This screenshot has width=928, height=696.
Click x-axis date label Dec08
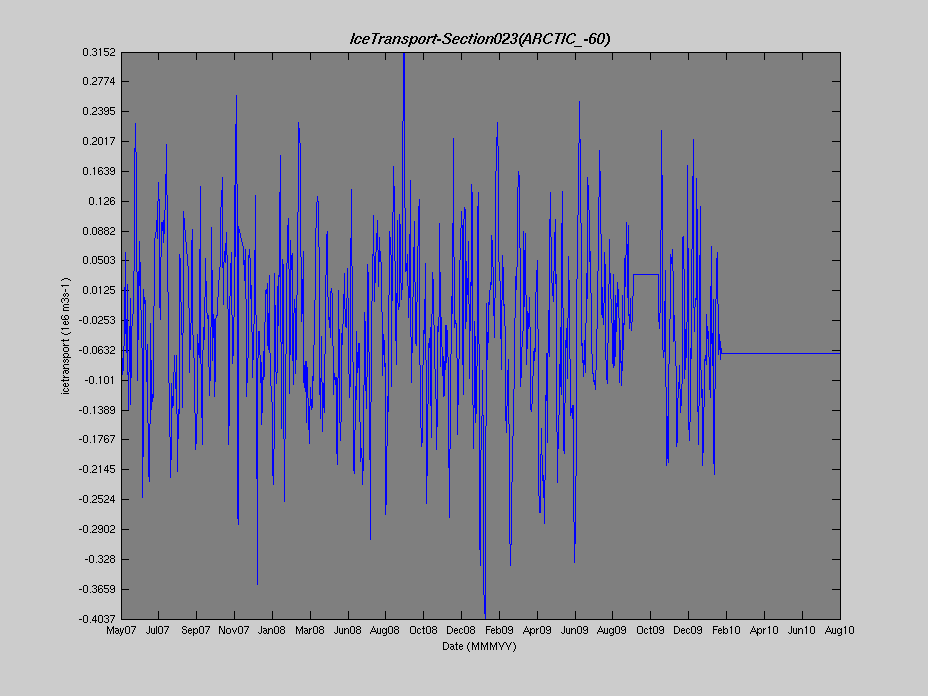click(461, 630)
